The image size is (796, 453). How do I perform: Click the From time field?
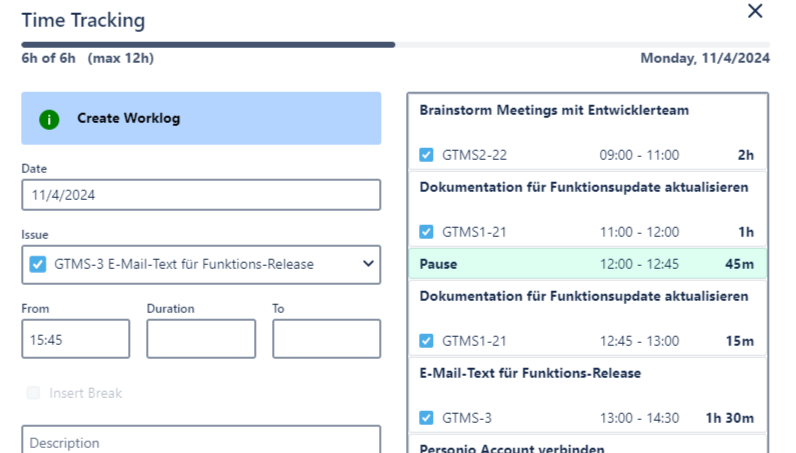pos(76,339)
